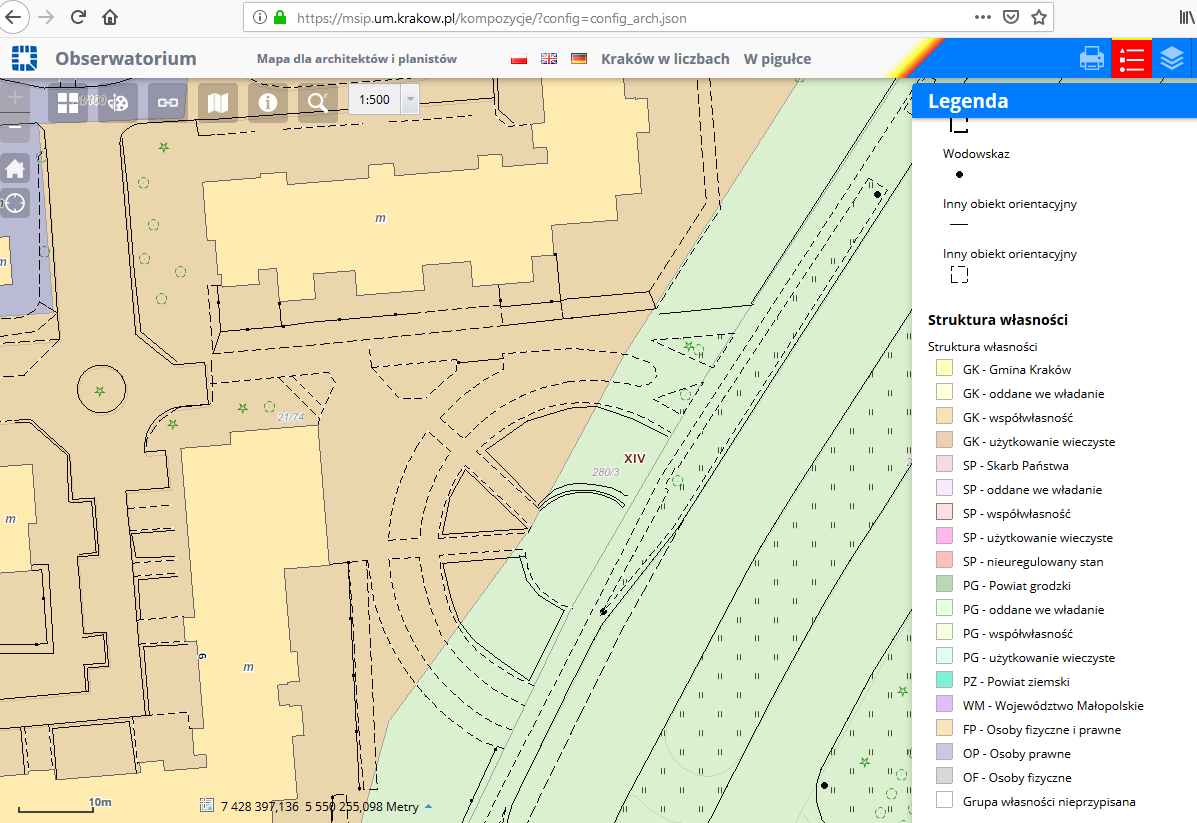Viewport: 1197px width, 823px height.
Task: Open the browser library icon
Action: click(1186, 17)
